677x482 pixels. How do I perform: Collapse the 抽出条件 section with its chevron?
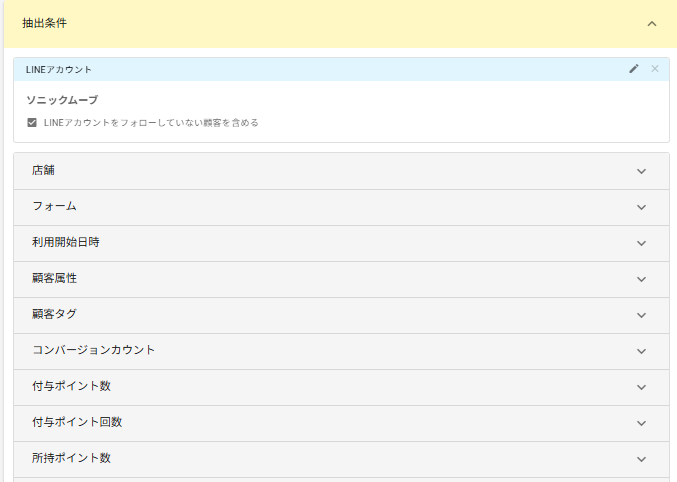pyautogui.click(x=652, y=23)
